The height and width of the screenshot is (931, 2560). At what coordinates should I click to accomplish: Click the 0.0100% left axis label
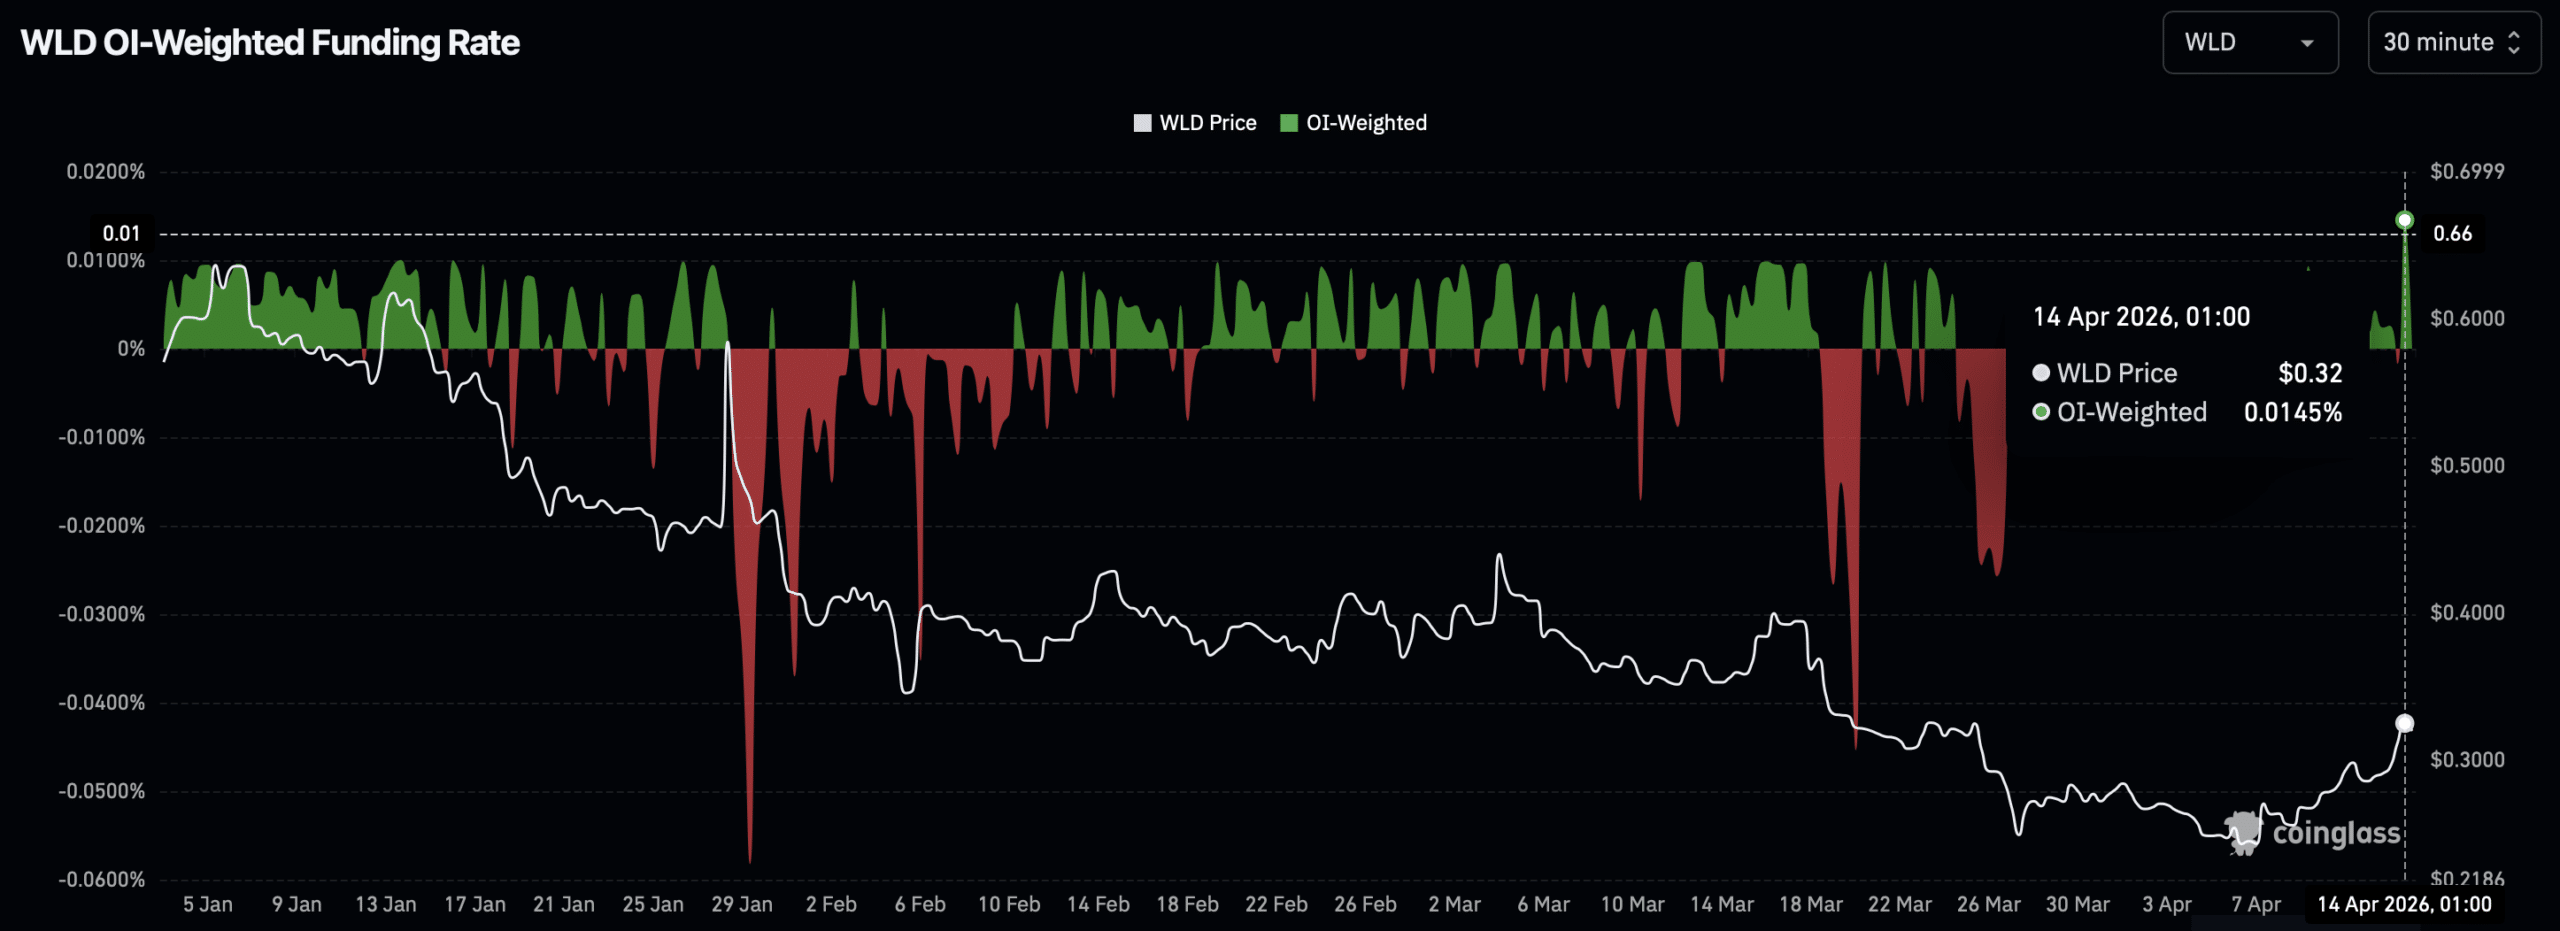tap(106, 261)
